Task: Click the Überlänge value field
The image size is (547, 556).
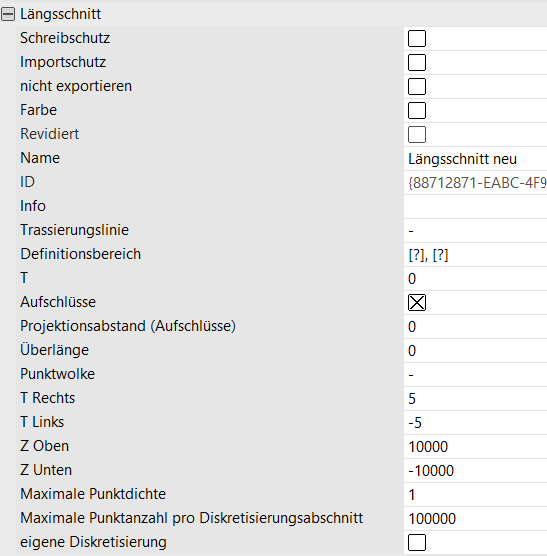Action: pos(475,351)
